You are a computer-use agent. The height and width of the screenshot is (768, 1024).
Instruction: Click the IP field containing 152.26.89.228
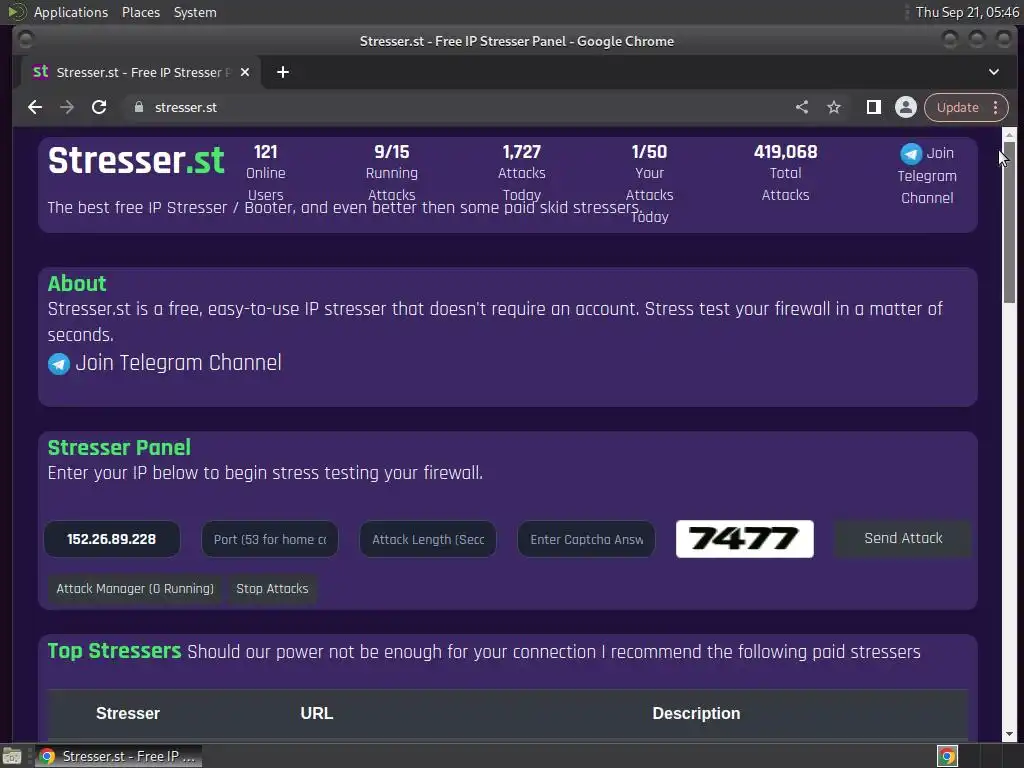pos(112,539)
